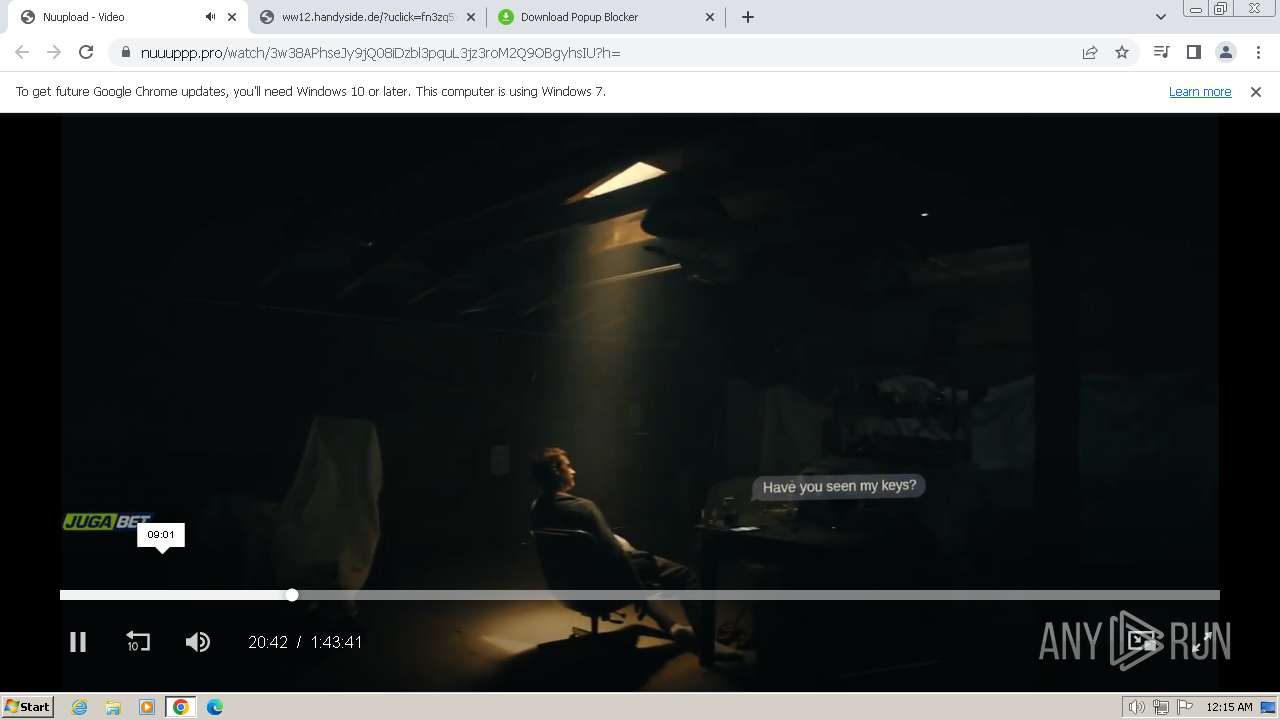Open Chrome three-dot menu
Image resolution: width=1280 pixels, height=720 pixels.
(x=1258, y=52)
